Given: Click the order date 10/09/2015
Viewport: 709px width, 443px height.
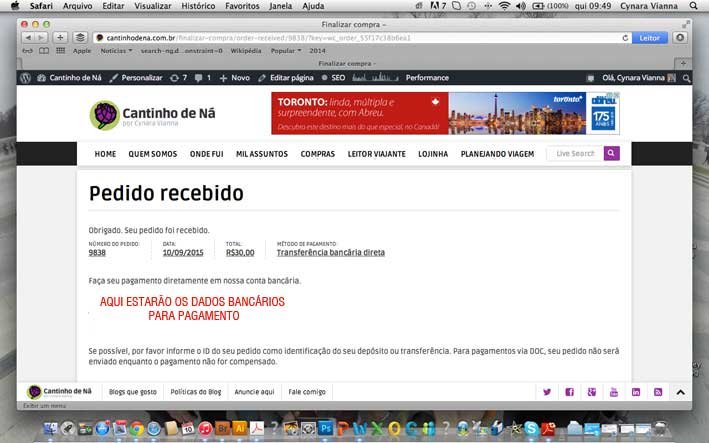Looking at the screenshot, I should click(183, 252).
